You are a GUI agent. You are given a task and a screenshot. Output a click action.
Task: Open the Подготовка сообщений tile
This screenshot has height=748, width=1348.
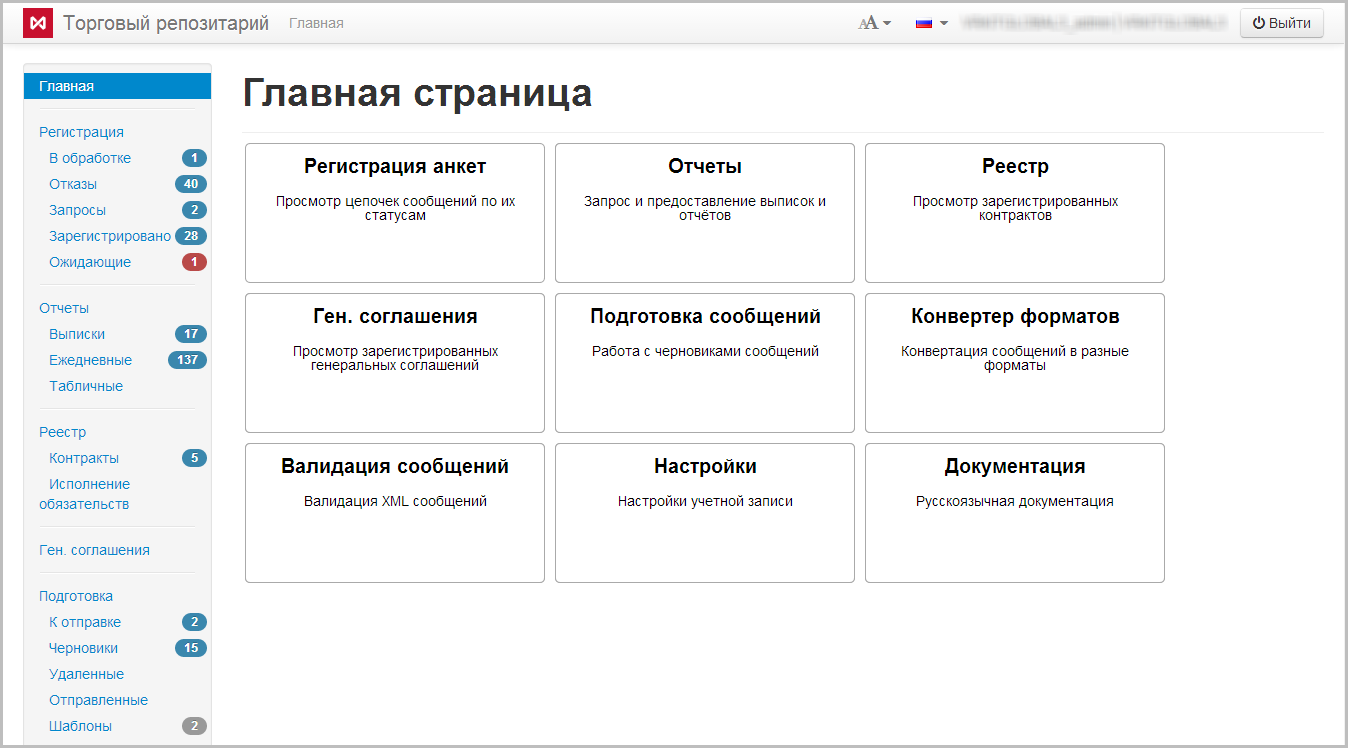coord(705,362)
